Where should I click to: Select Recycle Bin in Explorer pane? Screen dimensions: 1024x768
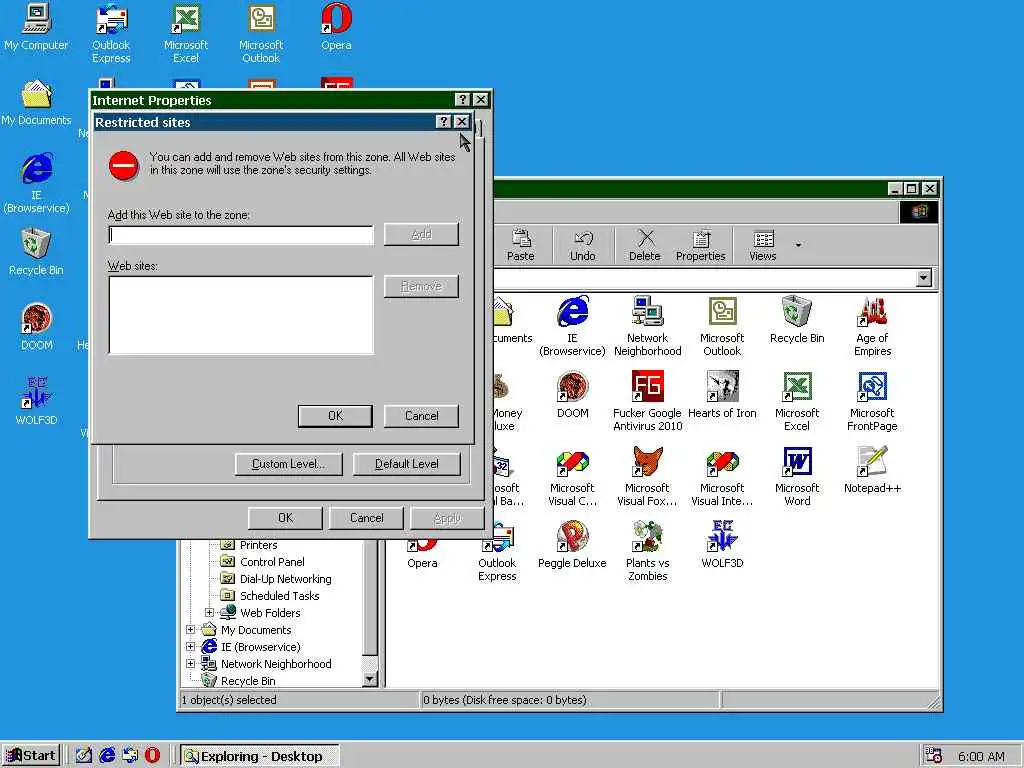click(x=797, y=320)
